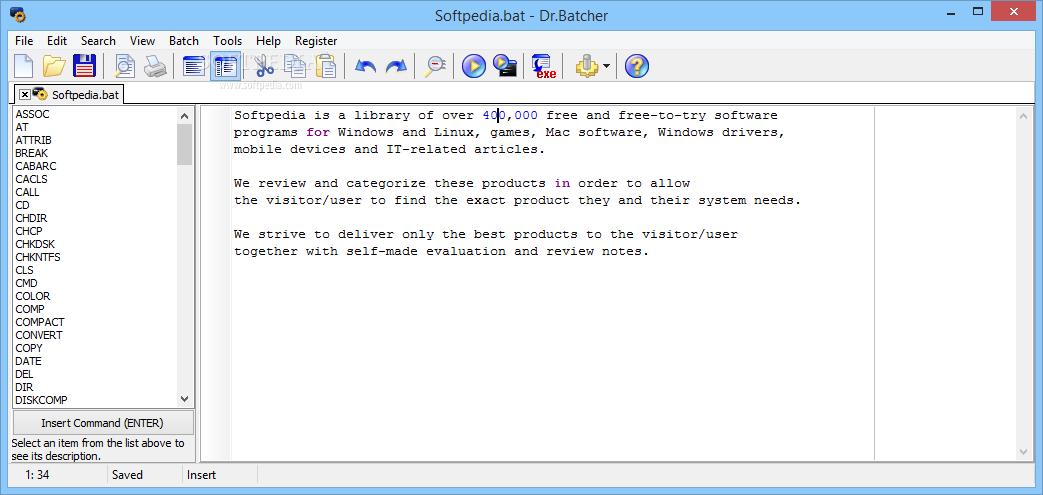Save file using floppy disk icon
The height and width of the screenshot is (495, 1043).
point(84,66)
